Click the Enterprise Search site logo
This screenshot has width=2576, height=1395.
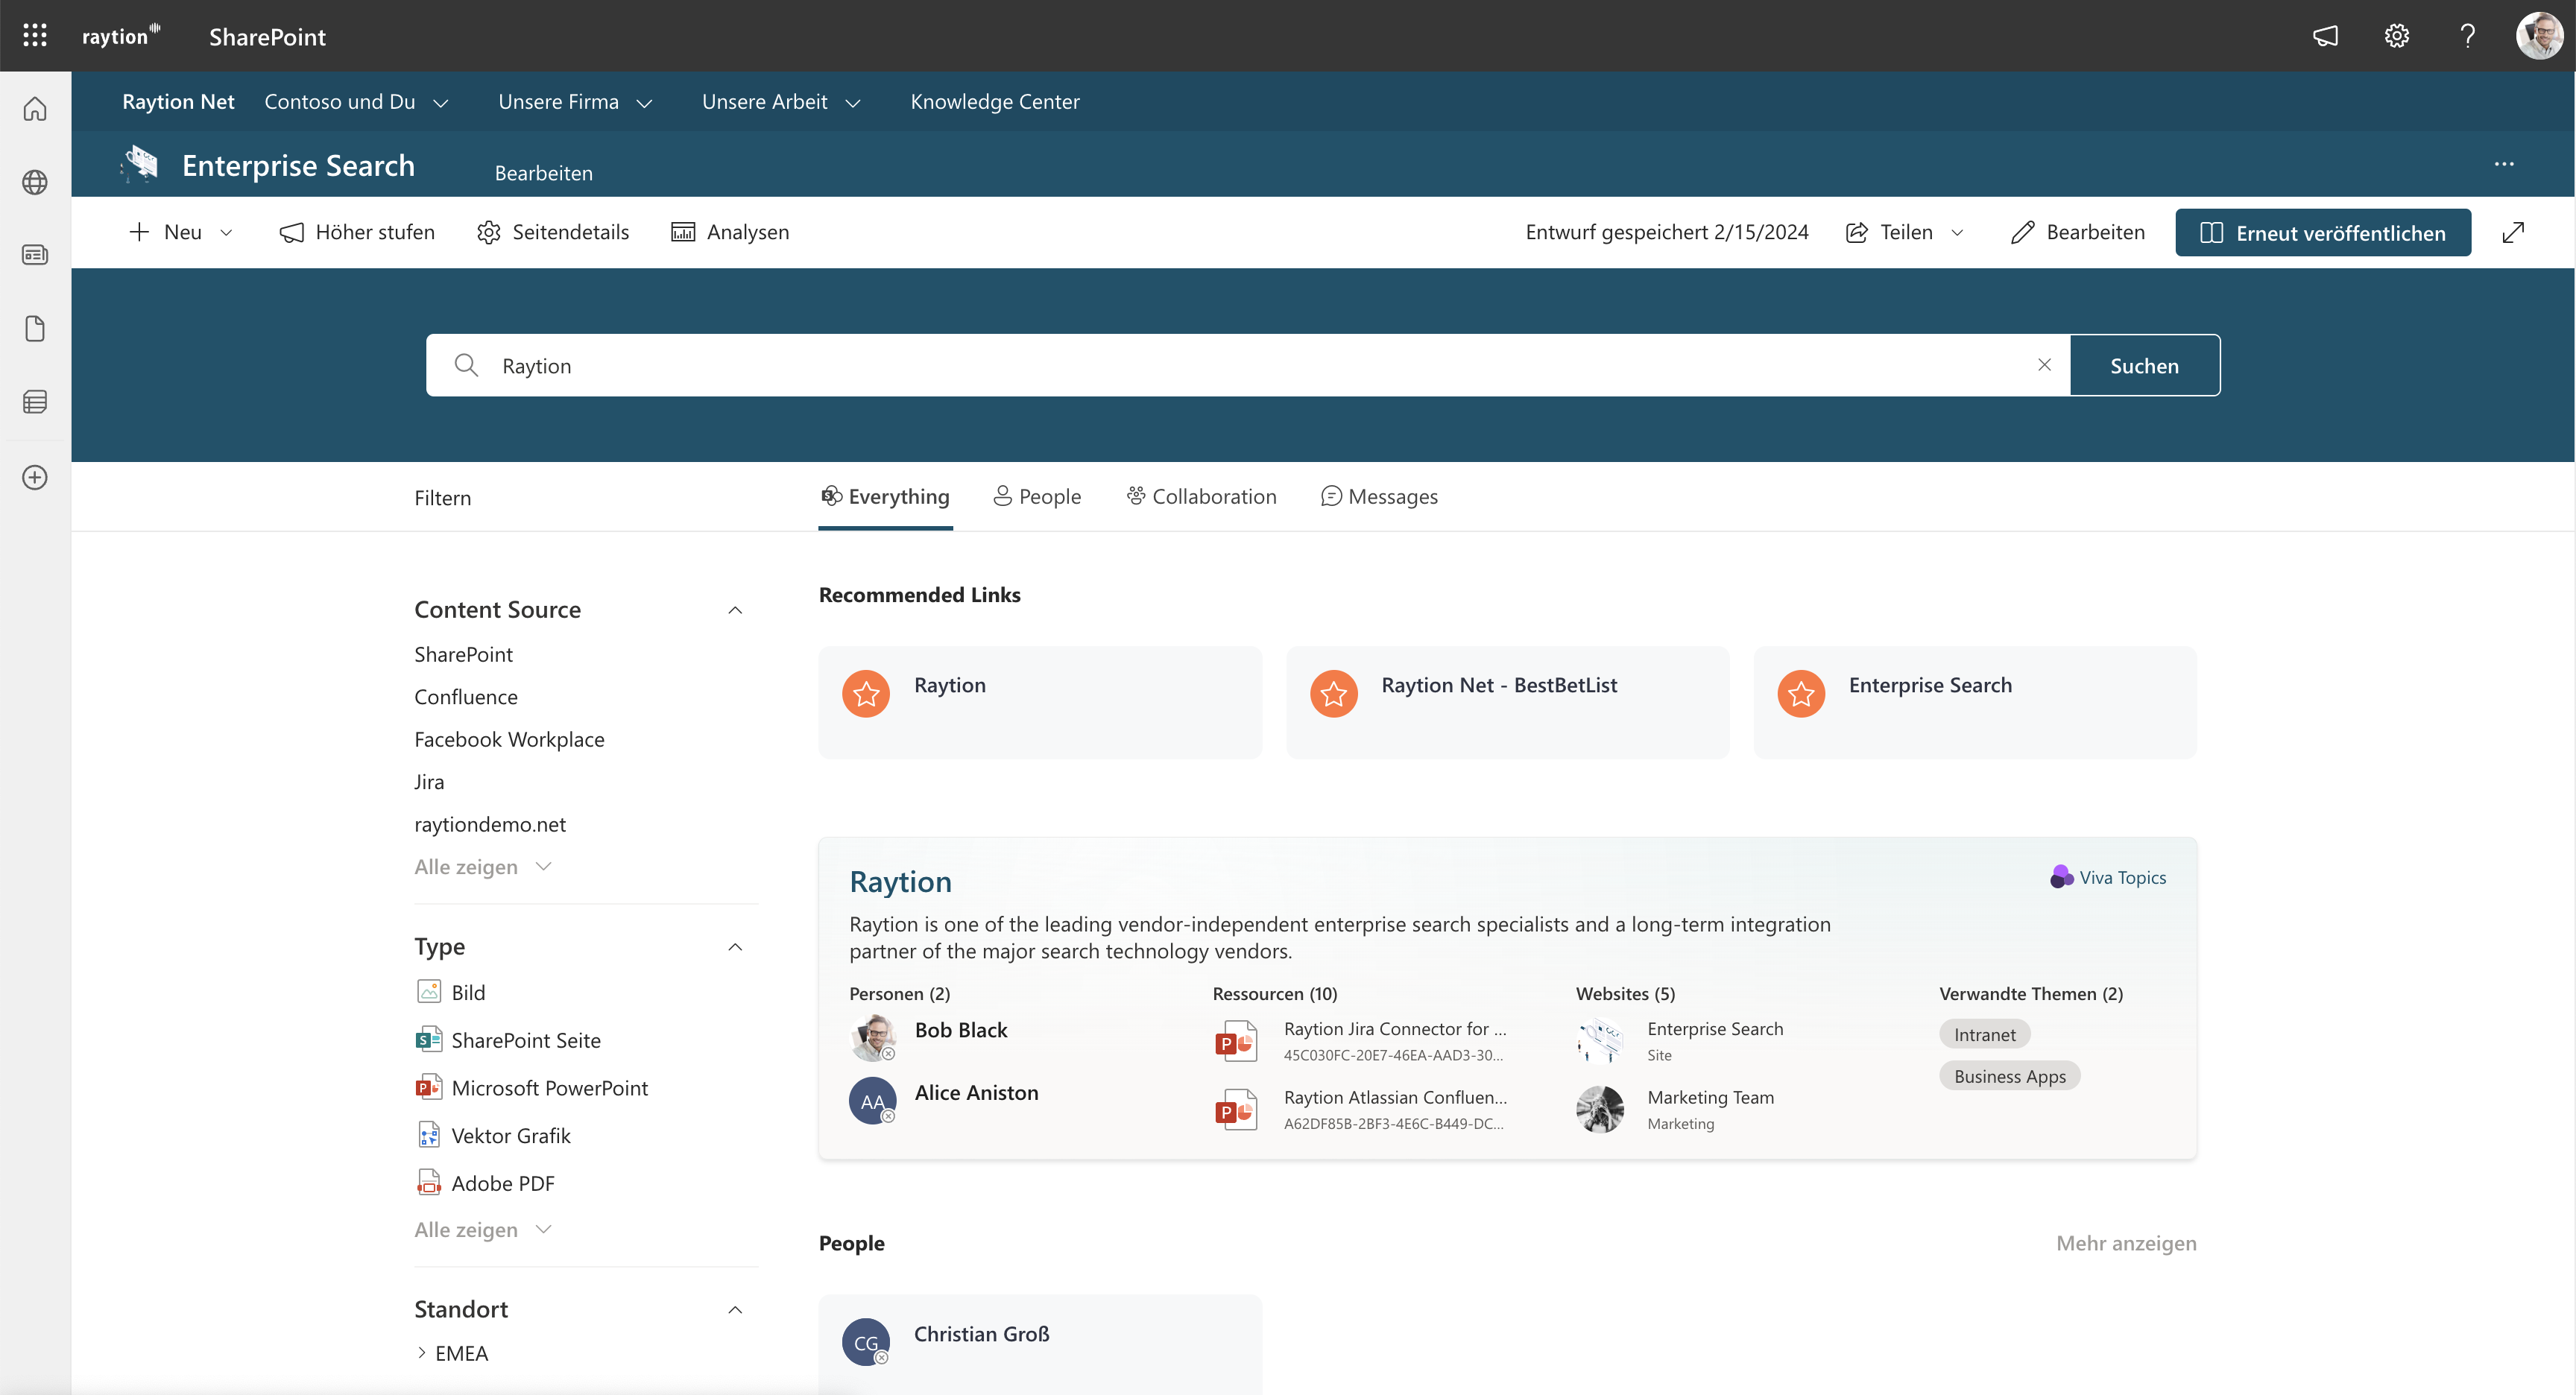tap(140, 164)
